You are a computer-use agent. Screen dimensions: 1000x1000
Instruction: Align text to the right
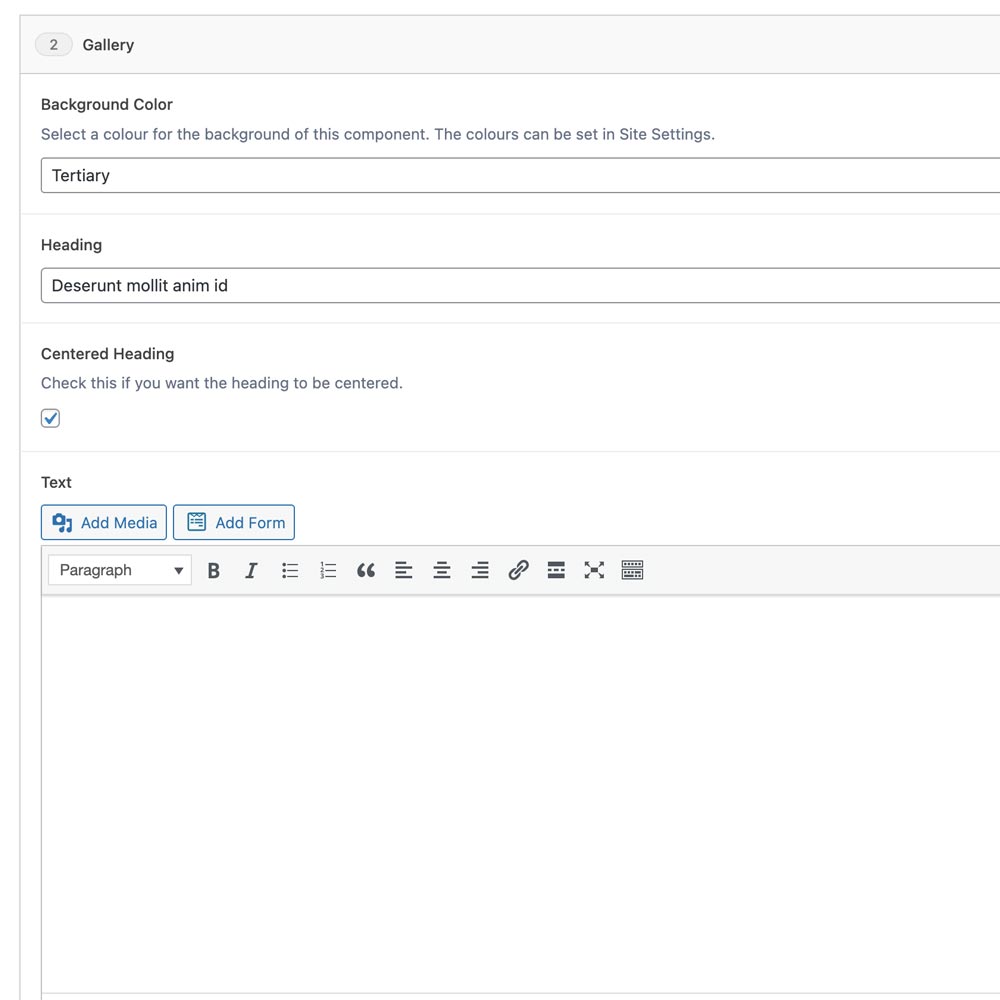tap(480, 570)
